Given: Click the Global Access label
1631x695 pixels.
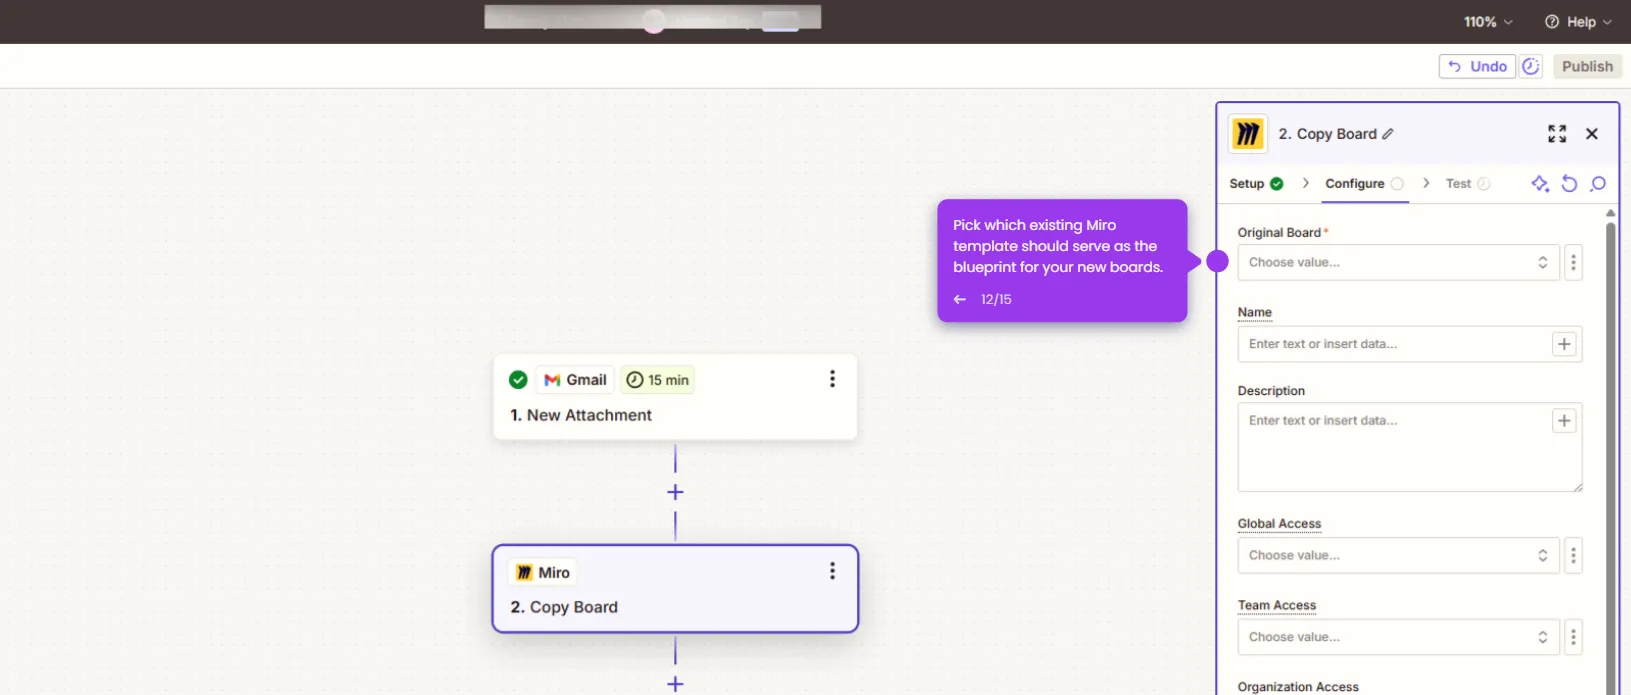Looking at the screenshot, I should click(1279, 523).
